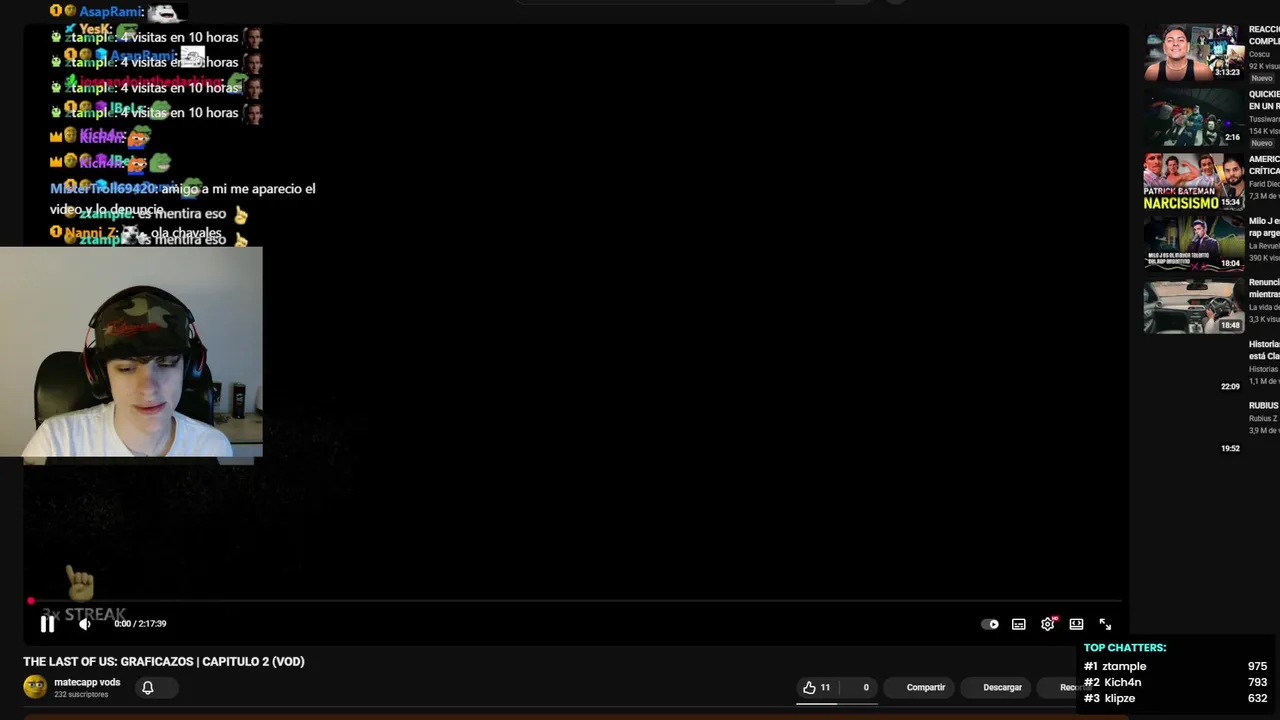The image size is (1280, 720).
Task: Open the car driving video thumbnail (18:48)
Action: (1194, 305)
